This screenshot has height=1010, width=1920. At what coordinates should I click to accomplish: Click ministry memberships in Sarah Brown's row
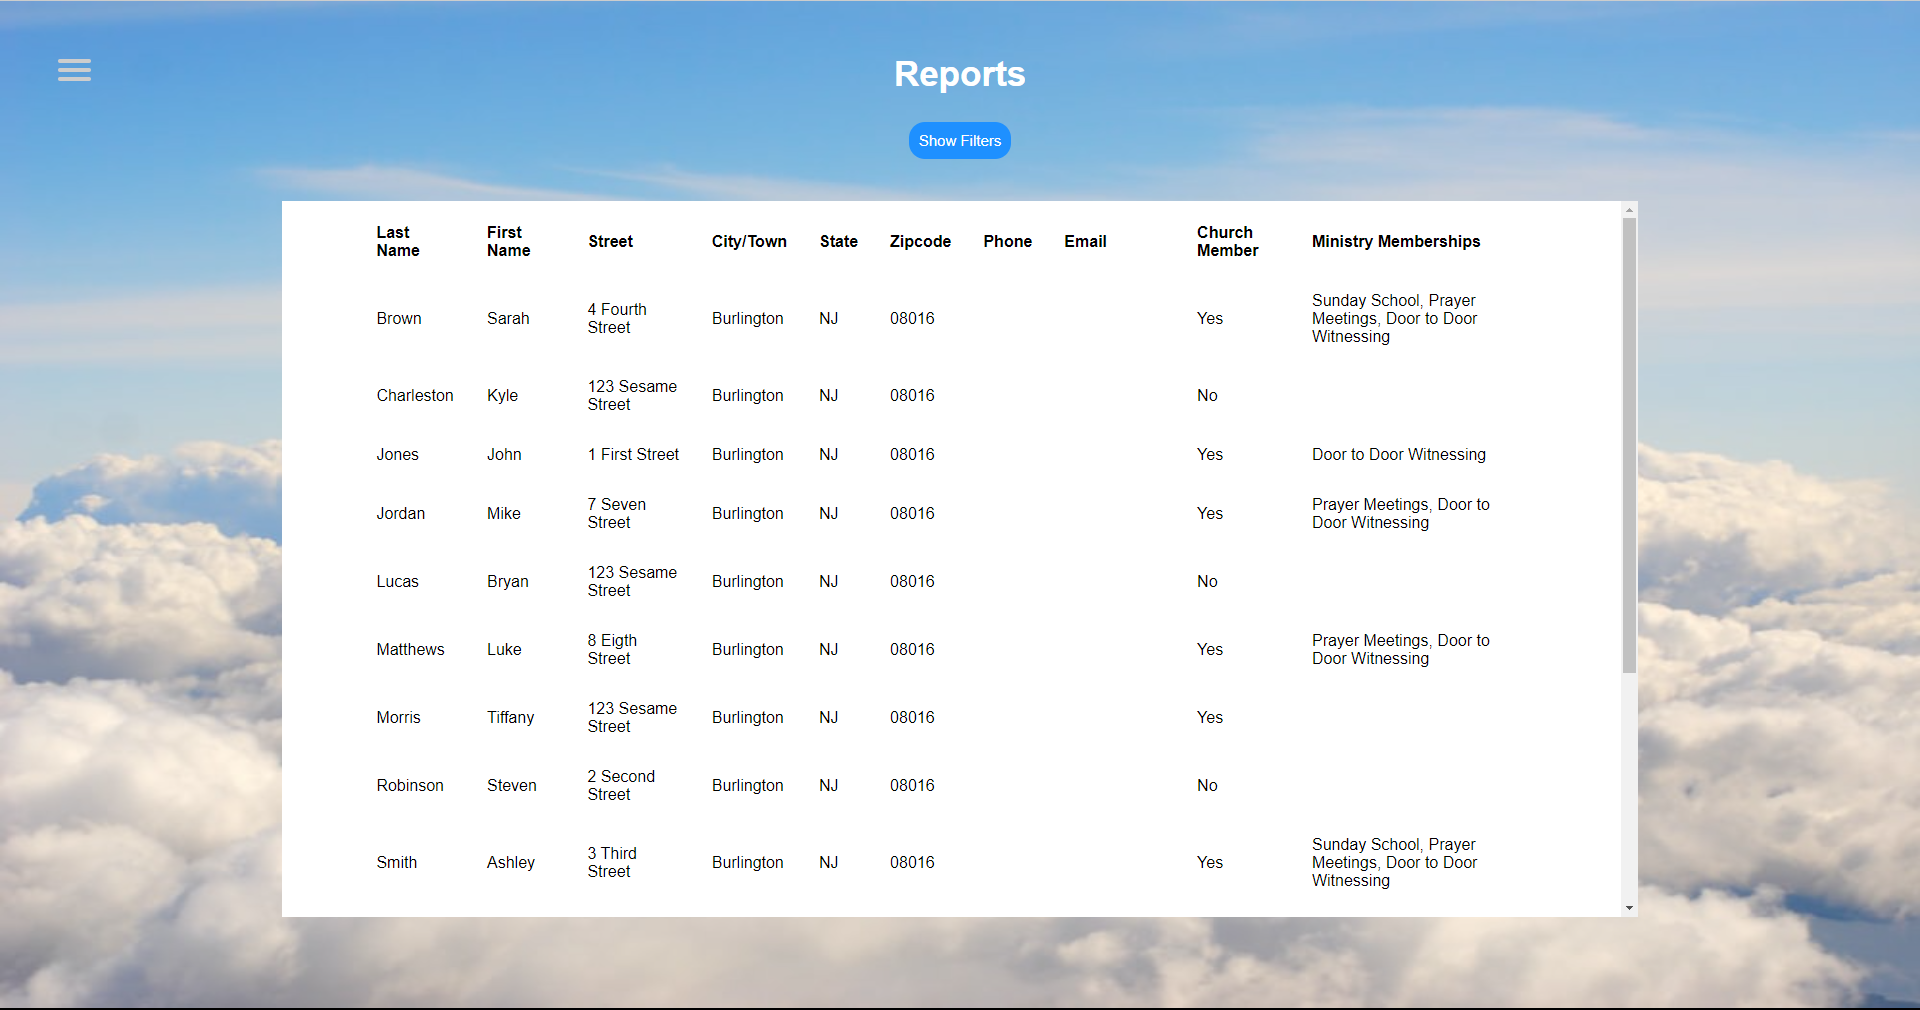coord(1395,318)
